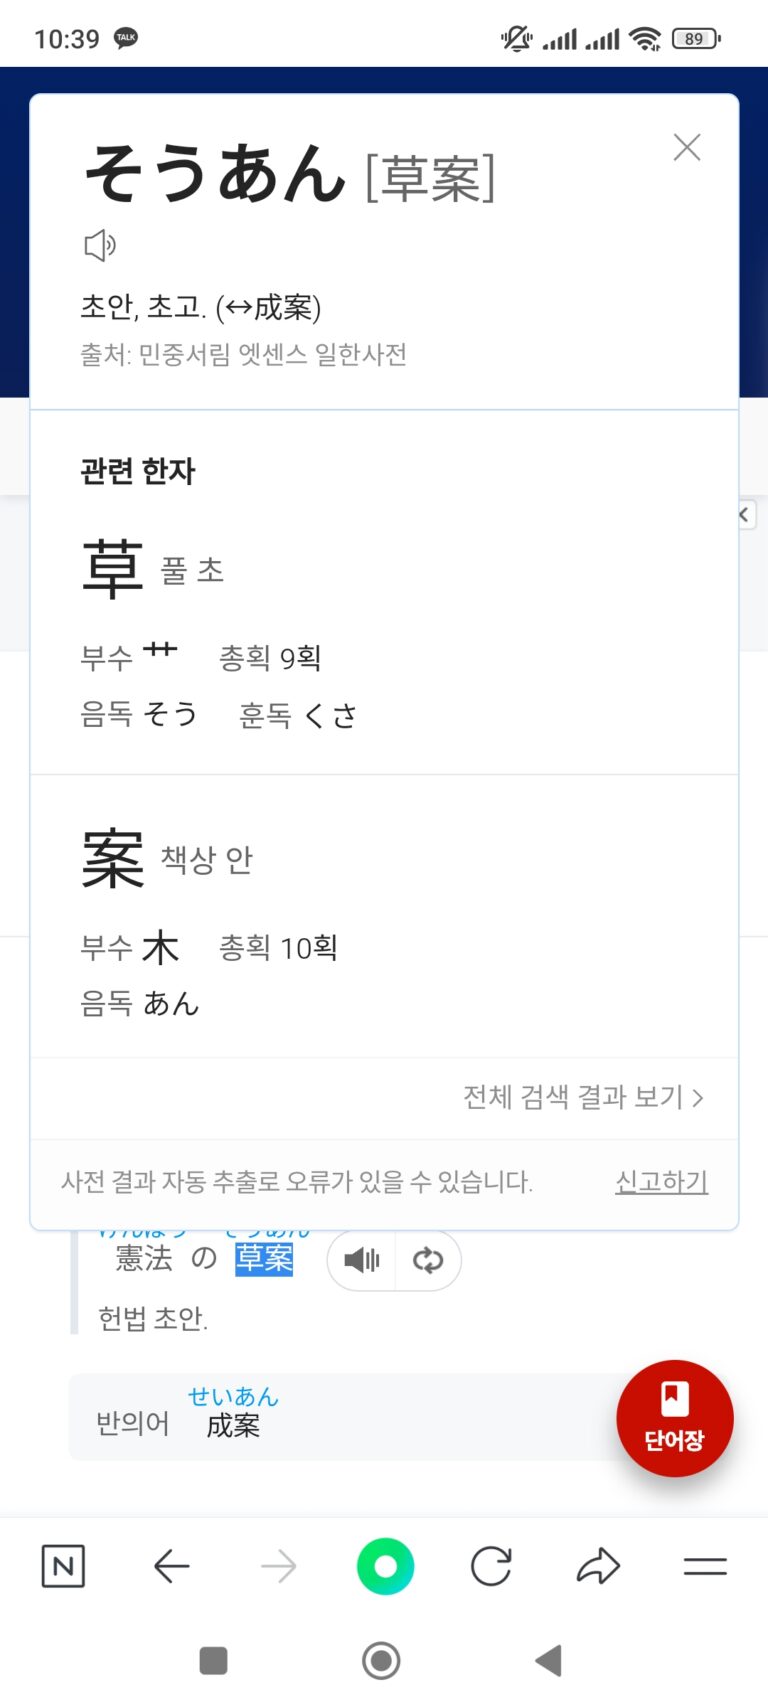The width and height of the screenshot is (768, 1707).
Task: Open kanji entry for 案
Action: coord(113,858)
